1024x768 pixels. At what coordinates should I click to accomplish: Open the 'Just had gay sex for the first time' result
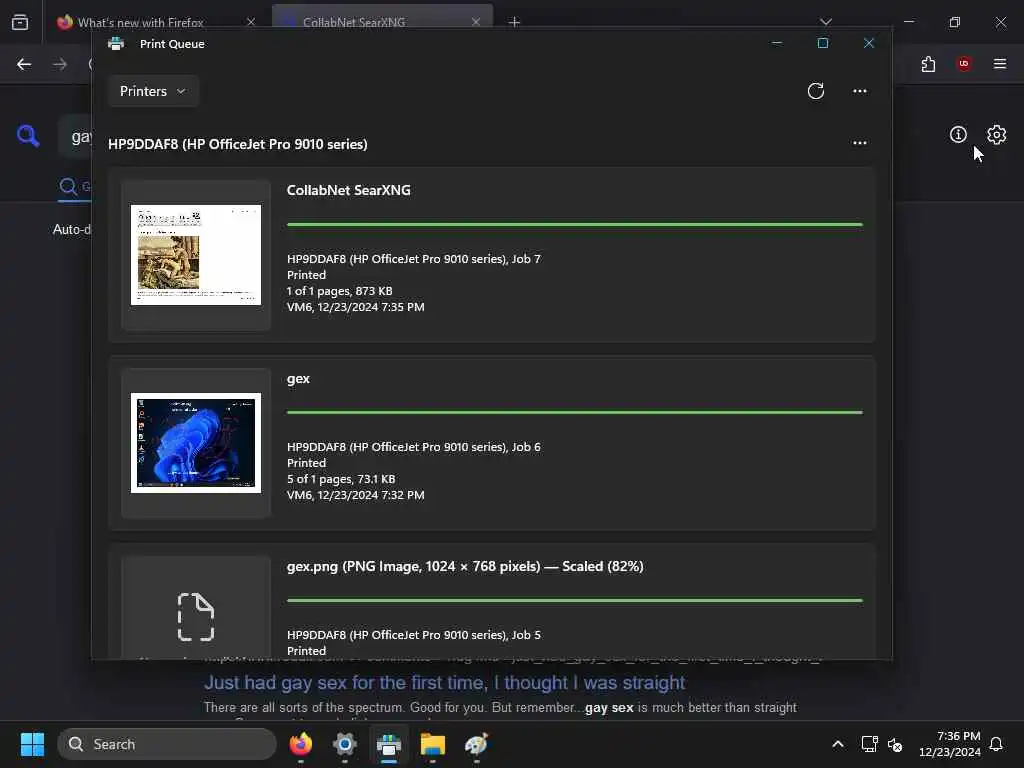(x=445, y=682)
